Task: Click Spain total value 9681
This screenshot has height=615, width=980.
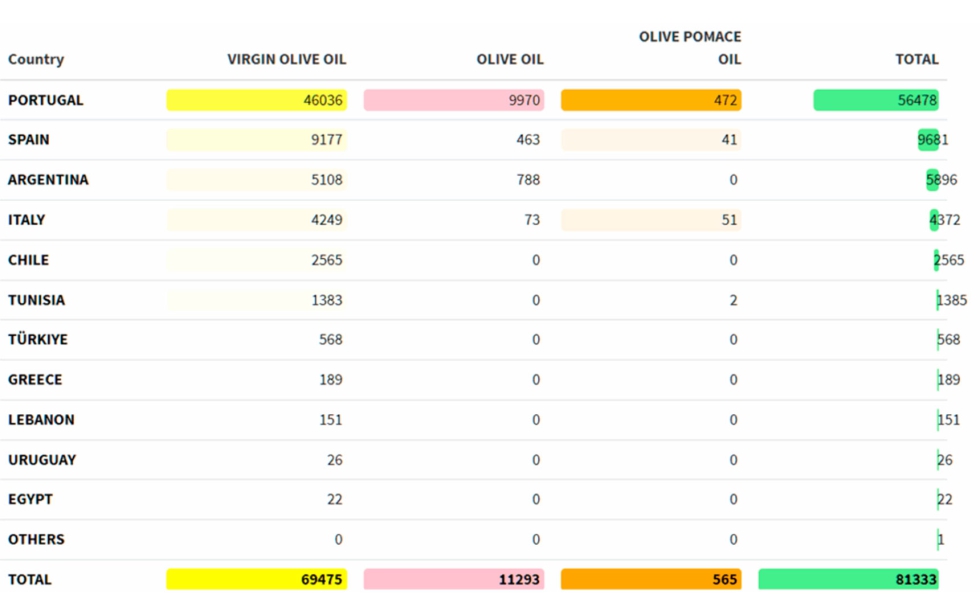Action: click(x=932, y=139)
